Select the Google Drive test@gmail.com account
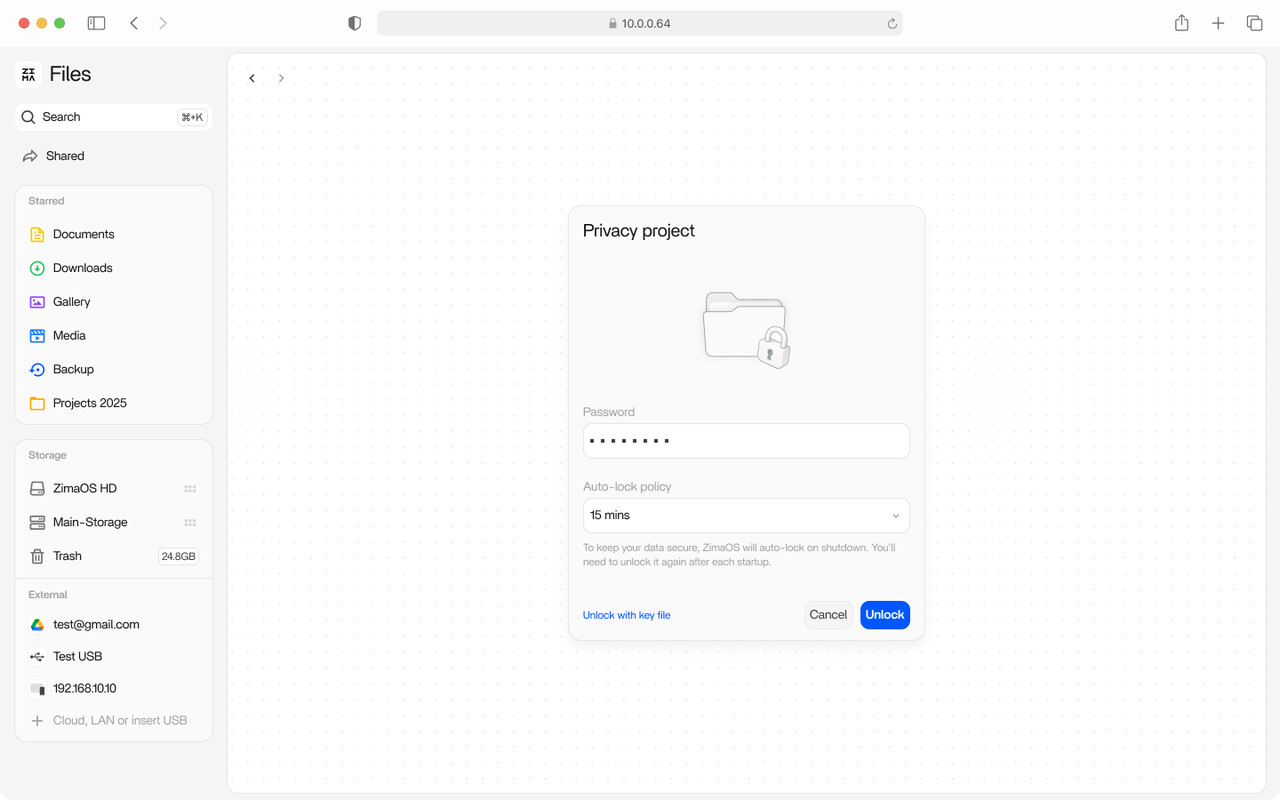Screen dimensions: 1280x800 pos(95,624)
